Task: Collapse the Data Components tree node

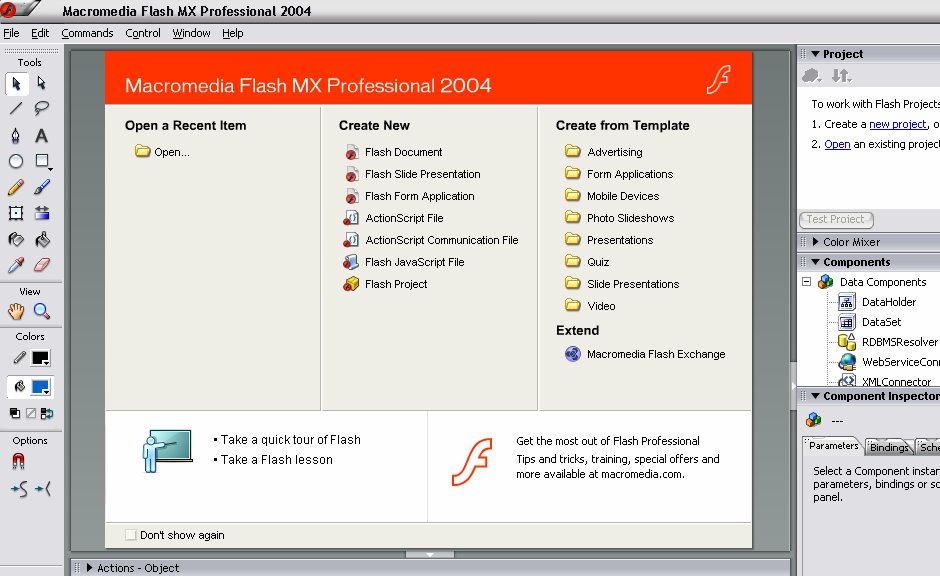Action: pyautogui.click(x=806, y=282)
